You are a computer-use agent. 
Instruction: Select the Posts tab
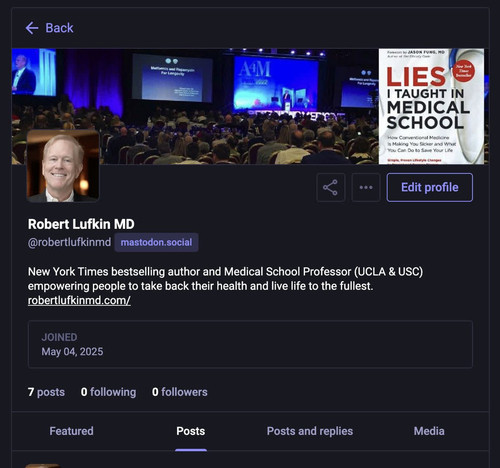[x=191, y=431]
